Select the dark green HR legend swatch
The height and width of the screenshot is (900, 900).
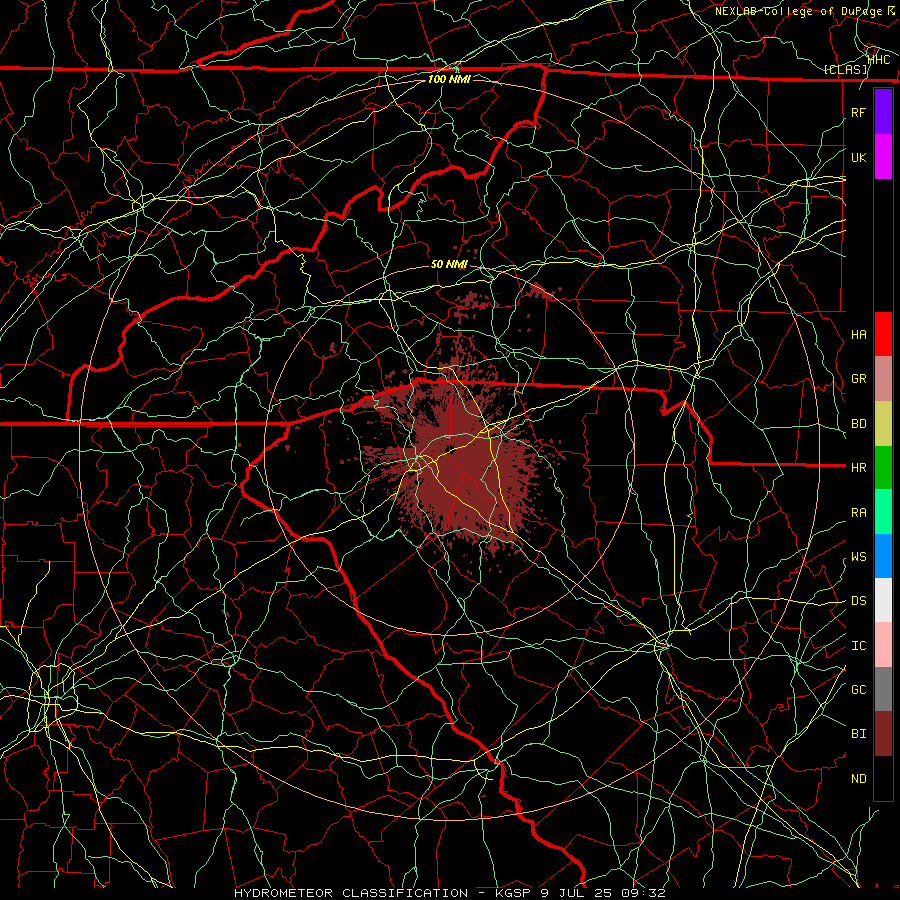tap(883, 468)
